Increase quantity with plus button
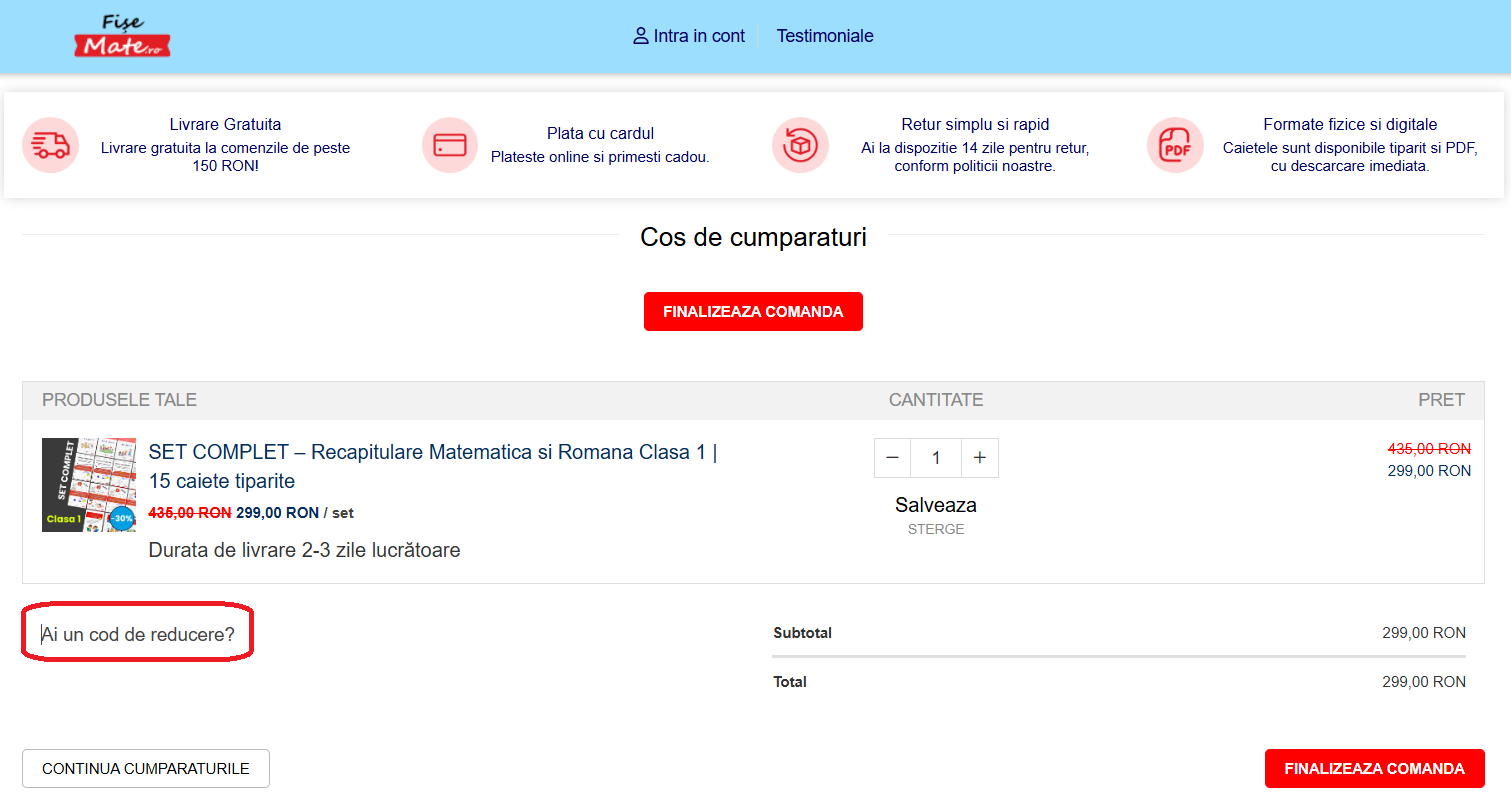The width and height of the screenshot is (1511, 805). point(980,458)
